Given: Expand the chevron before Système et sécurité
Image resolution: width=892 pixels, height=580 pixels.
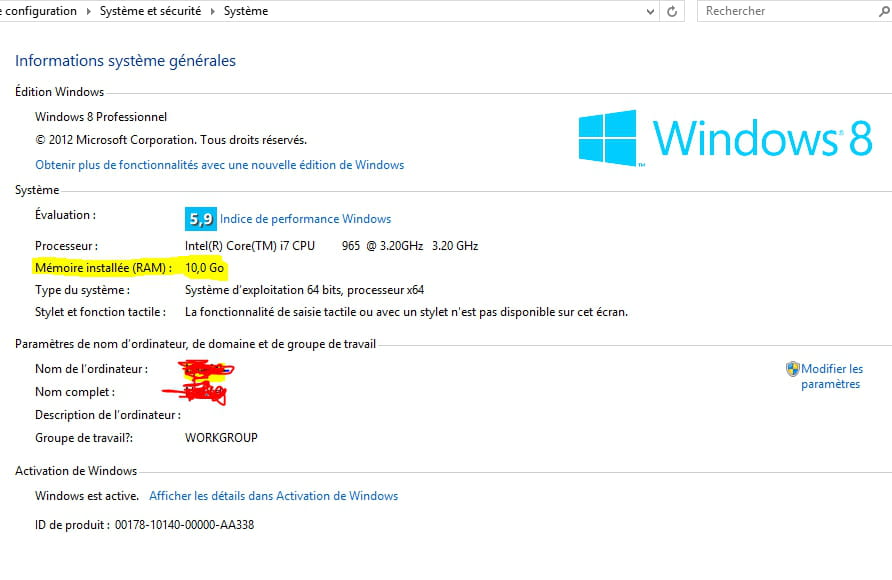Looking at the screenshot, I should click(x=88, y=11).
